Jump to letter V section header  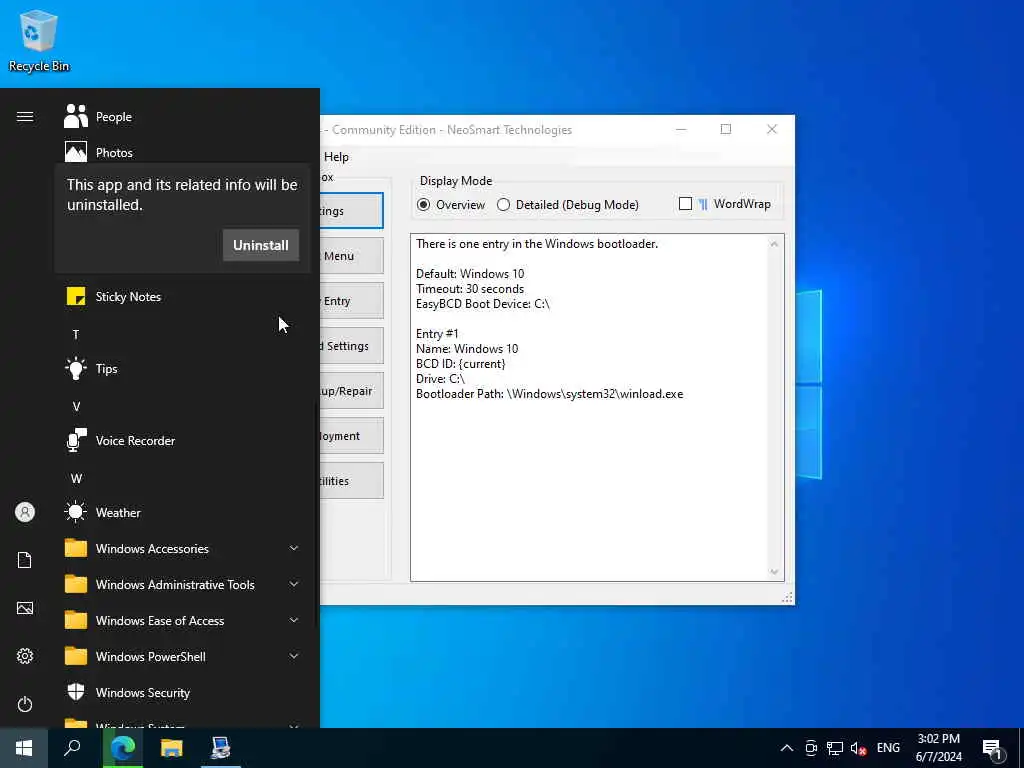pyautogui.click(x=76, y=406)
